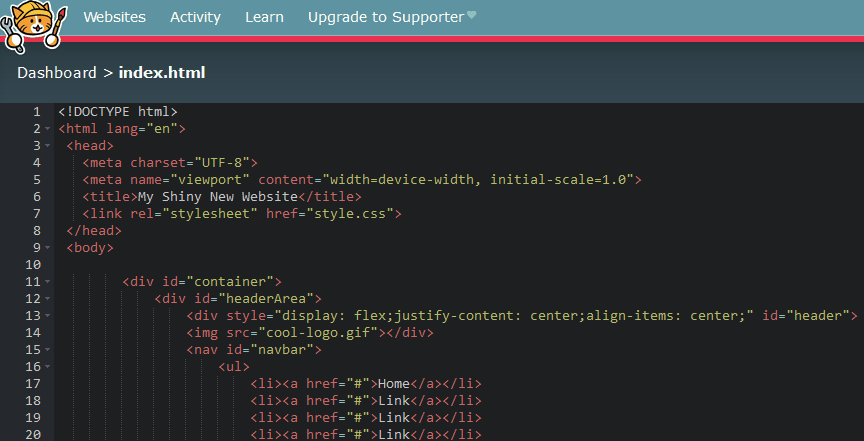The image size is (864, 441).
Task: Click Upgrade to Supporter link
Action: pos(386,17)
